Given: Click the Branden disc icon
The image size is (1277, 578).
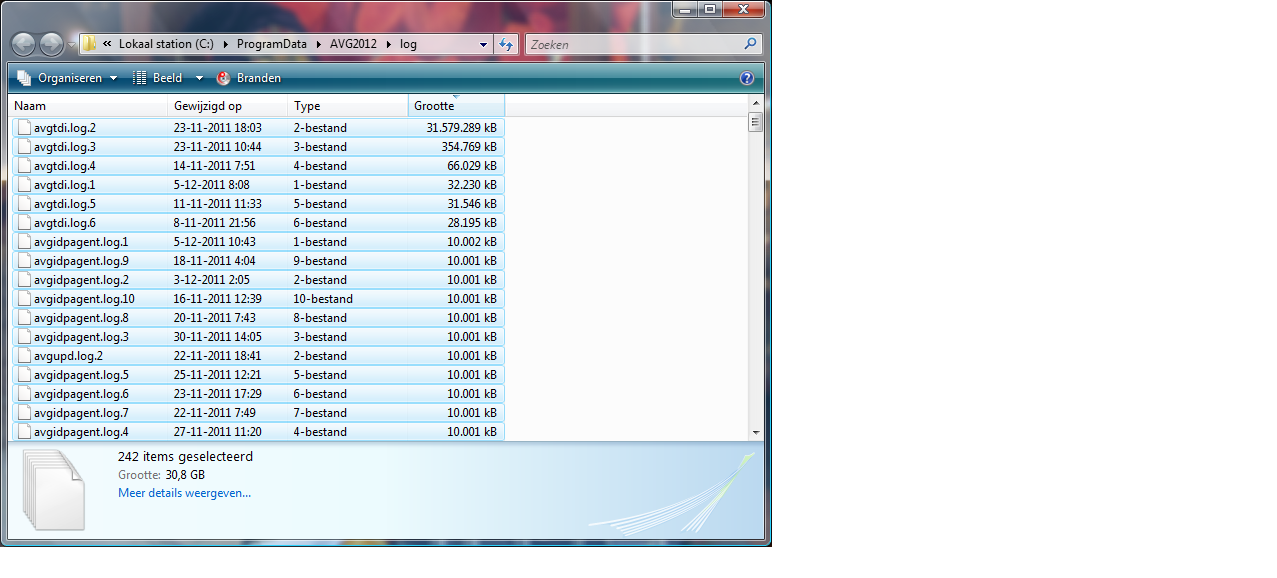Looking at the screenshot, I should click(x=223, y=78).
